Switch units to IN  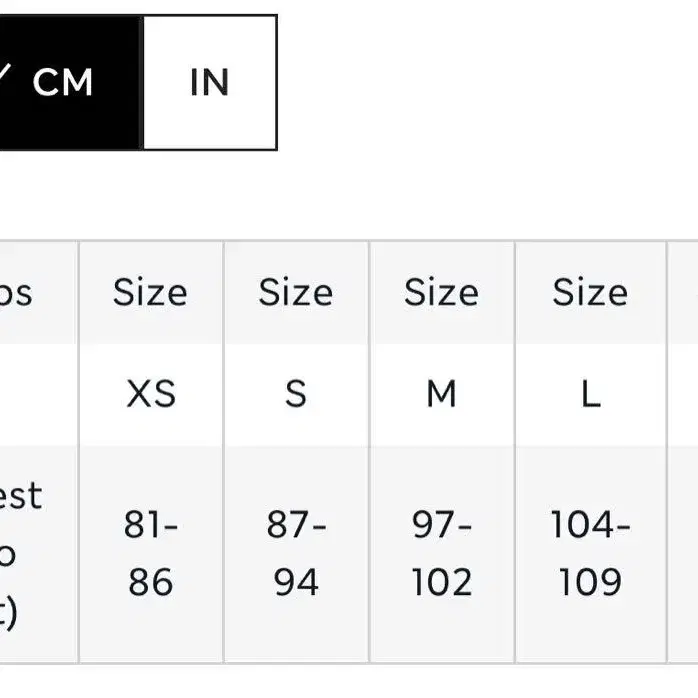point(210,82)
